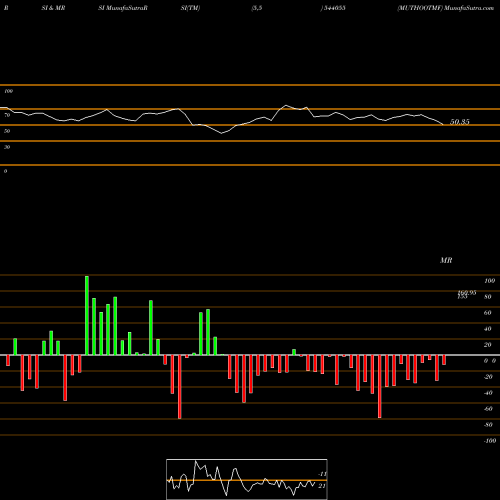Click the tallest green MR histogram bar

87,315
